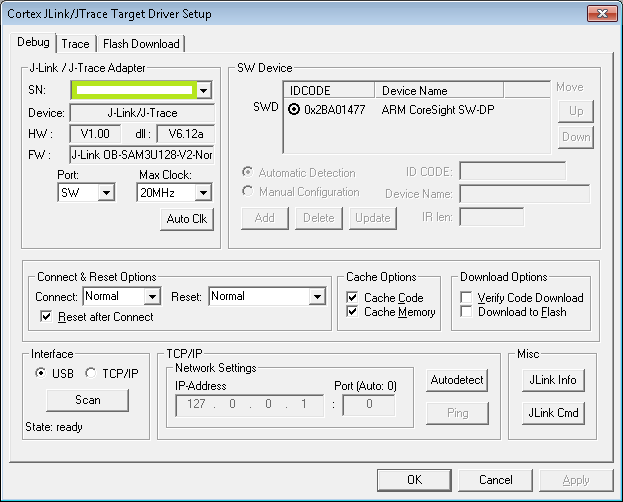Screen dimensions: 623x502
Task: Click the FW version field
Action: click(x=142, y=155)
